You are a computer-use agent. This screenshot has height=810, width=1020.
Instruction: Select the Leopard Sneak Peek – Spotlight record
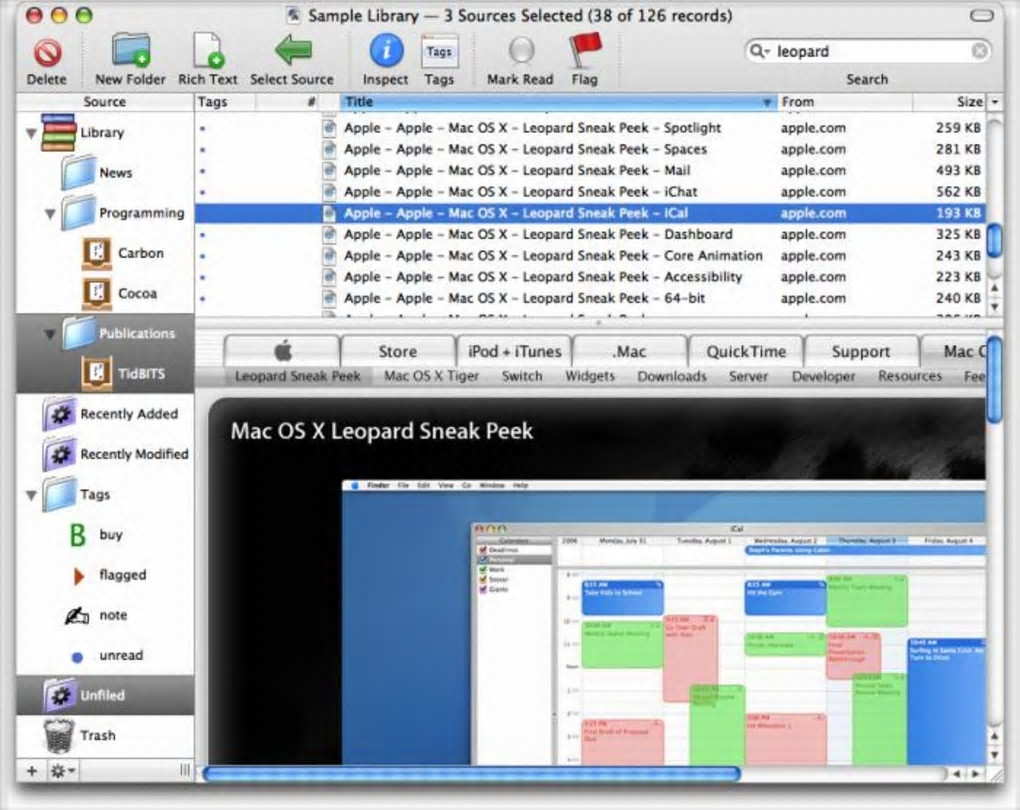tap(590, 128)
